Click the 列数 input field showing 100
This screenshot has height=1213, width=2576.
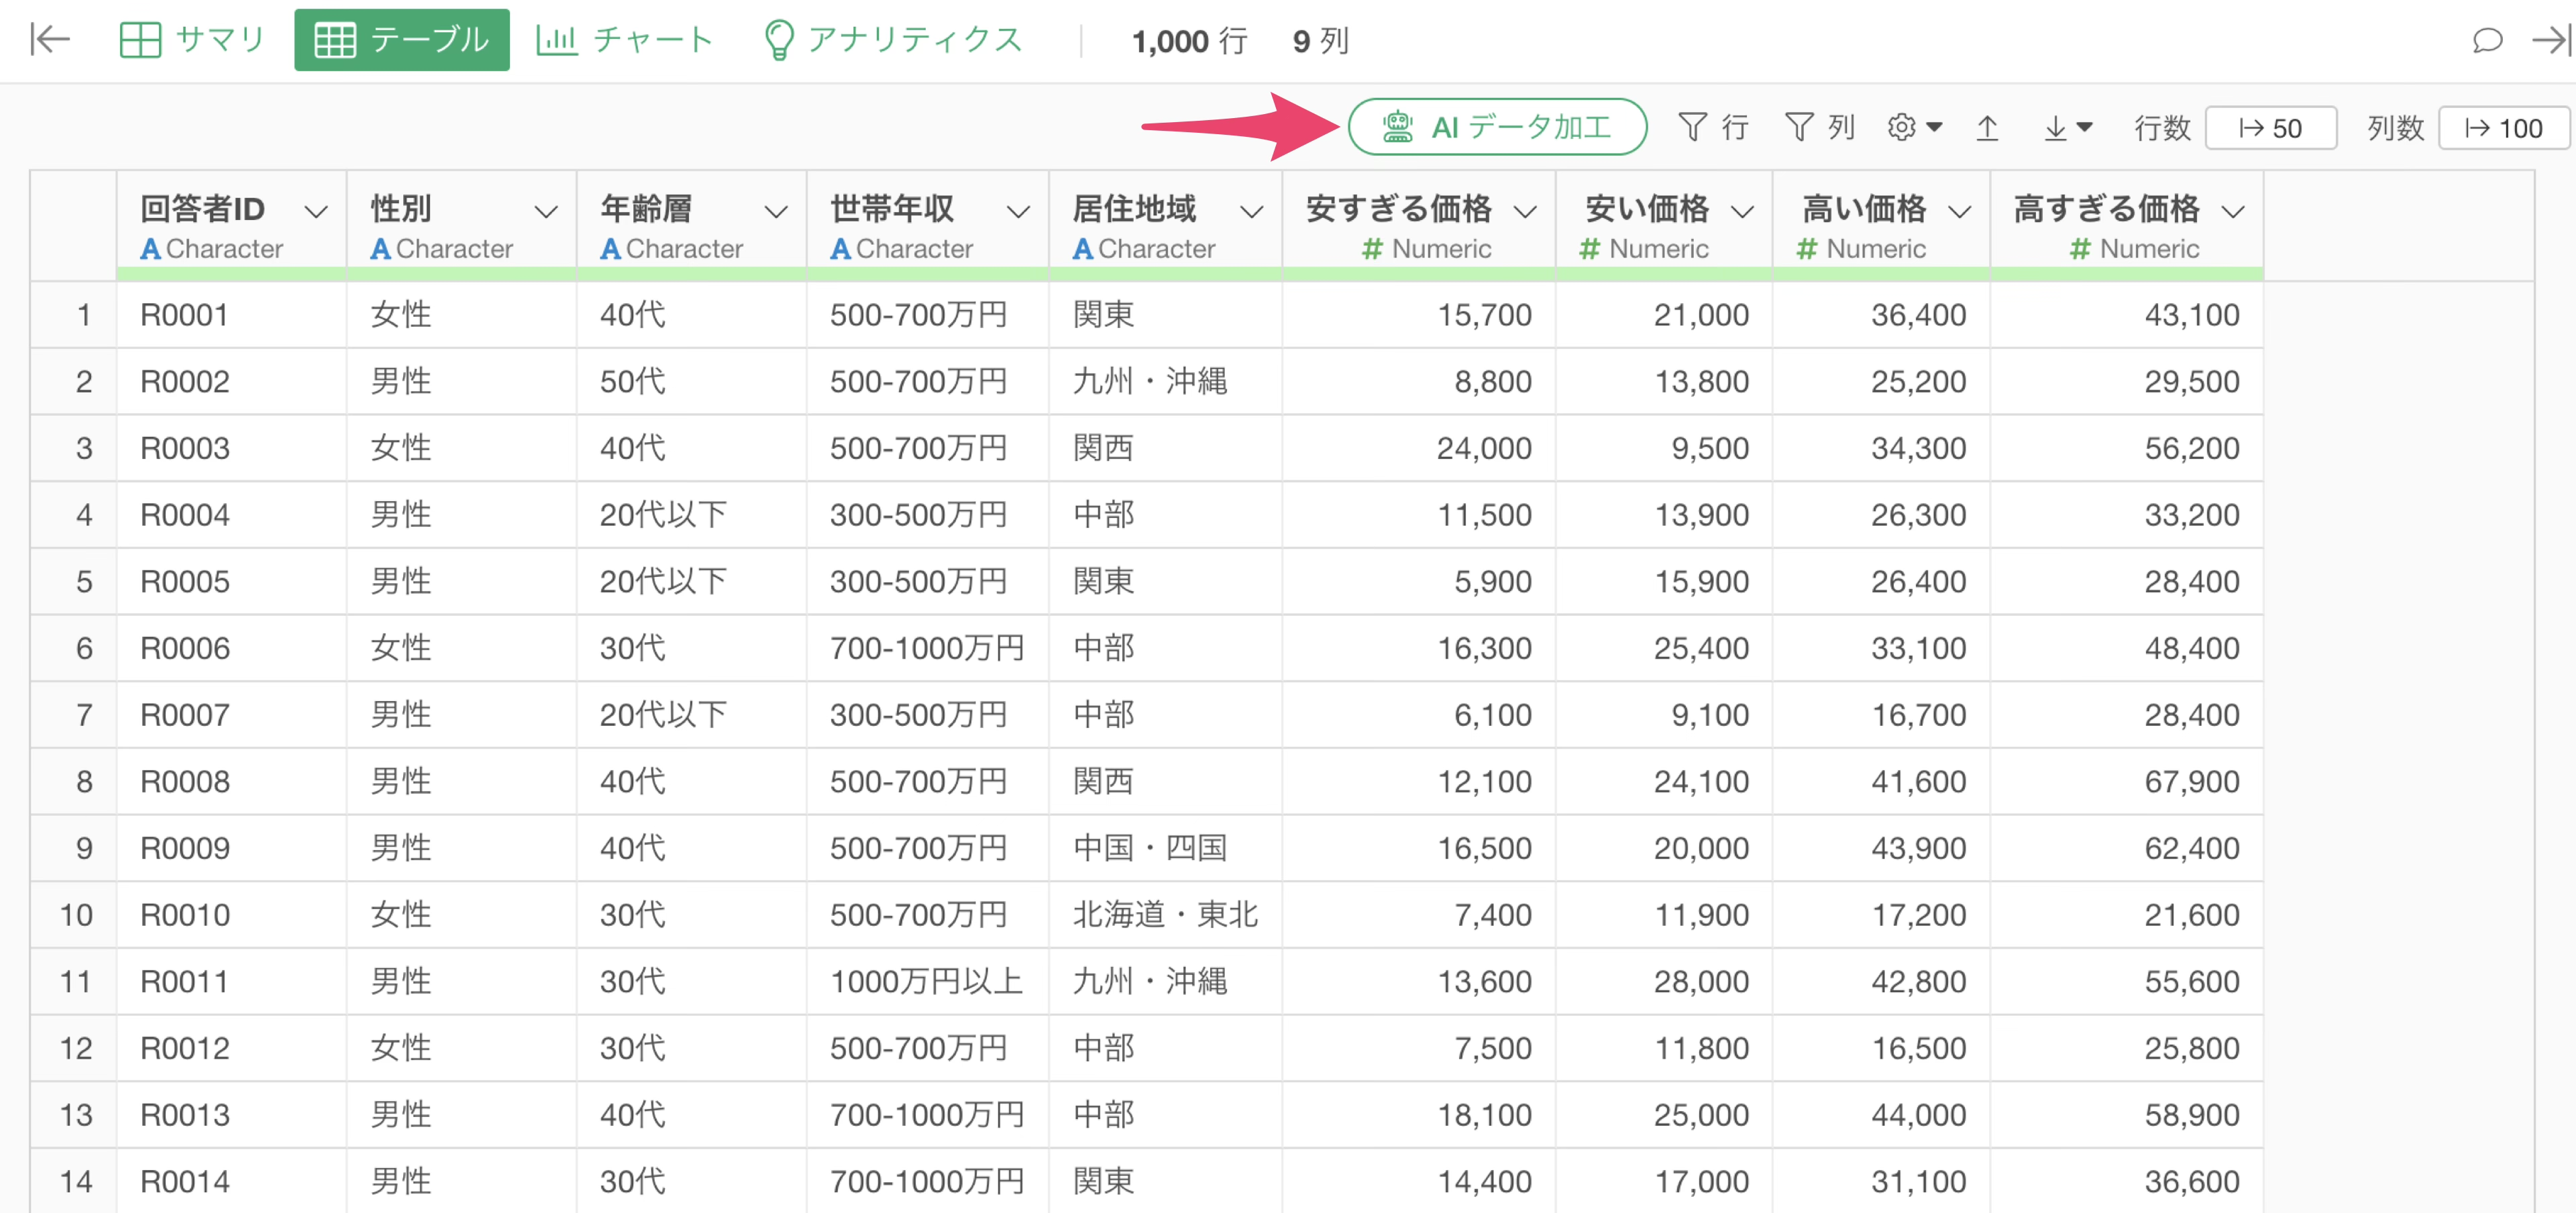[x=2503, y=128]
